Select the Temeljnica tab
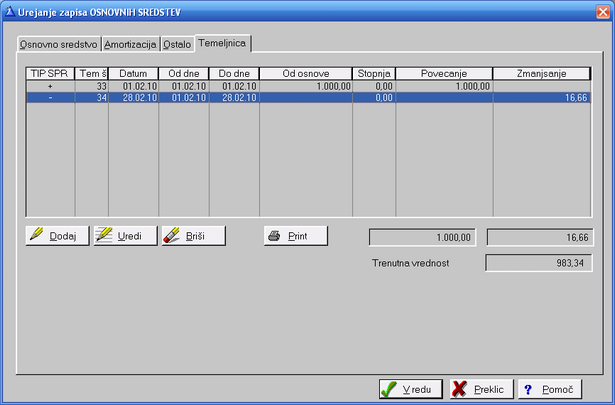Viewport: 615px width, 405px height. 222,43
